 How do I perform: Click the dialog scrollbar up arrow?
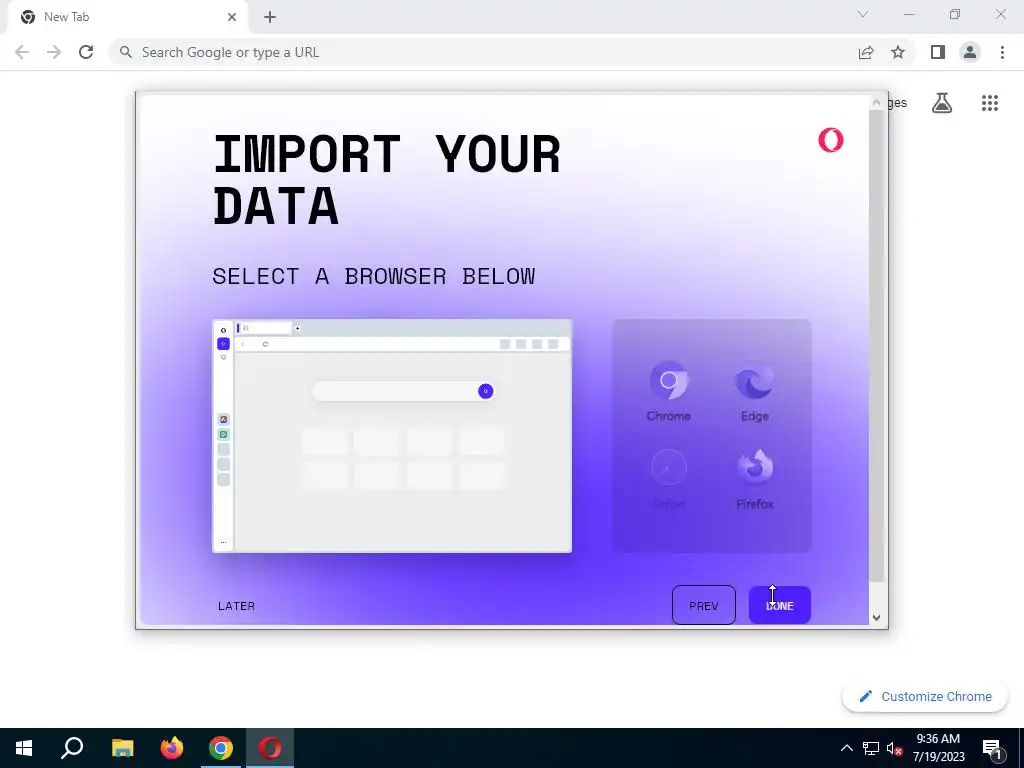point(876,103)
